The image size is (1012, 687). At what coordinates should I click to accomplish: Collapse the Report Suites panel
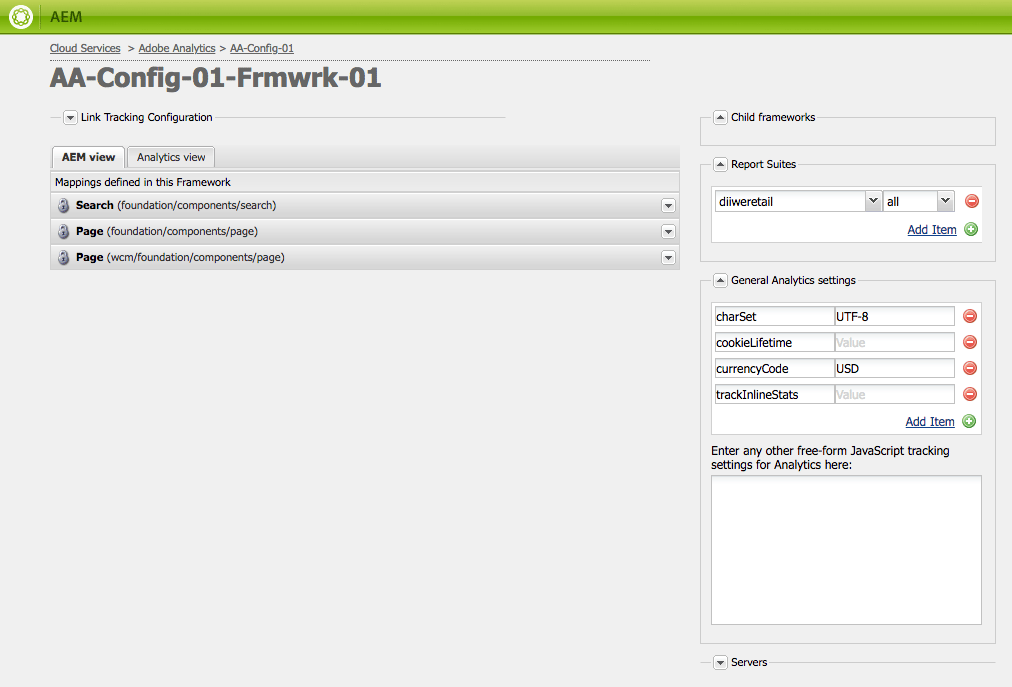point(720,164)
